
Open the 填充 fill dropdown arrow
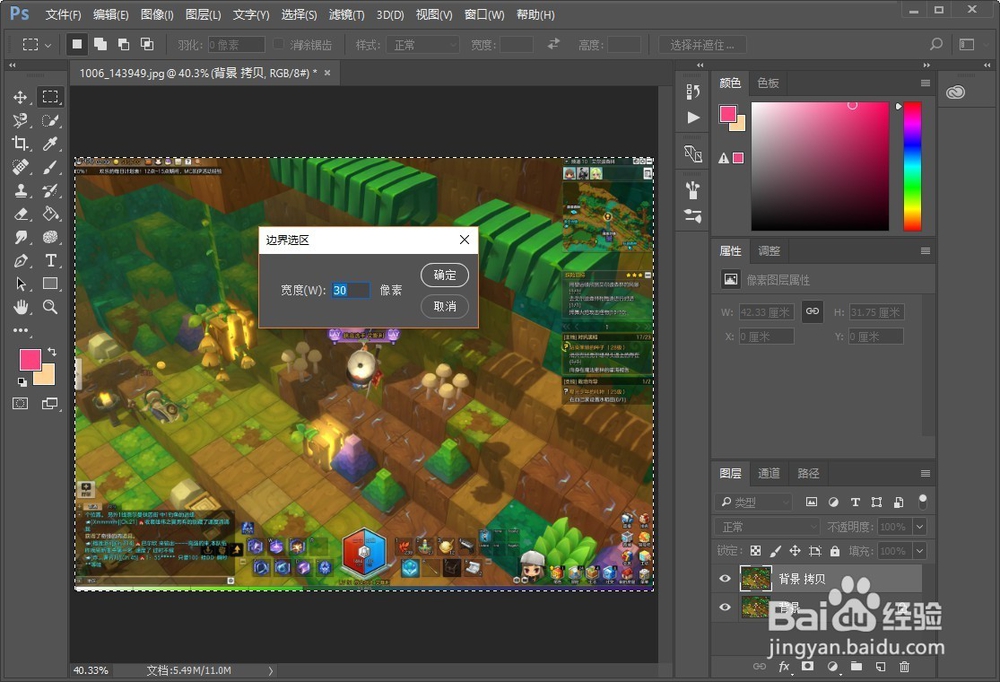click(x=920, y=551)
